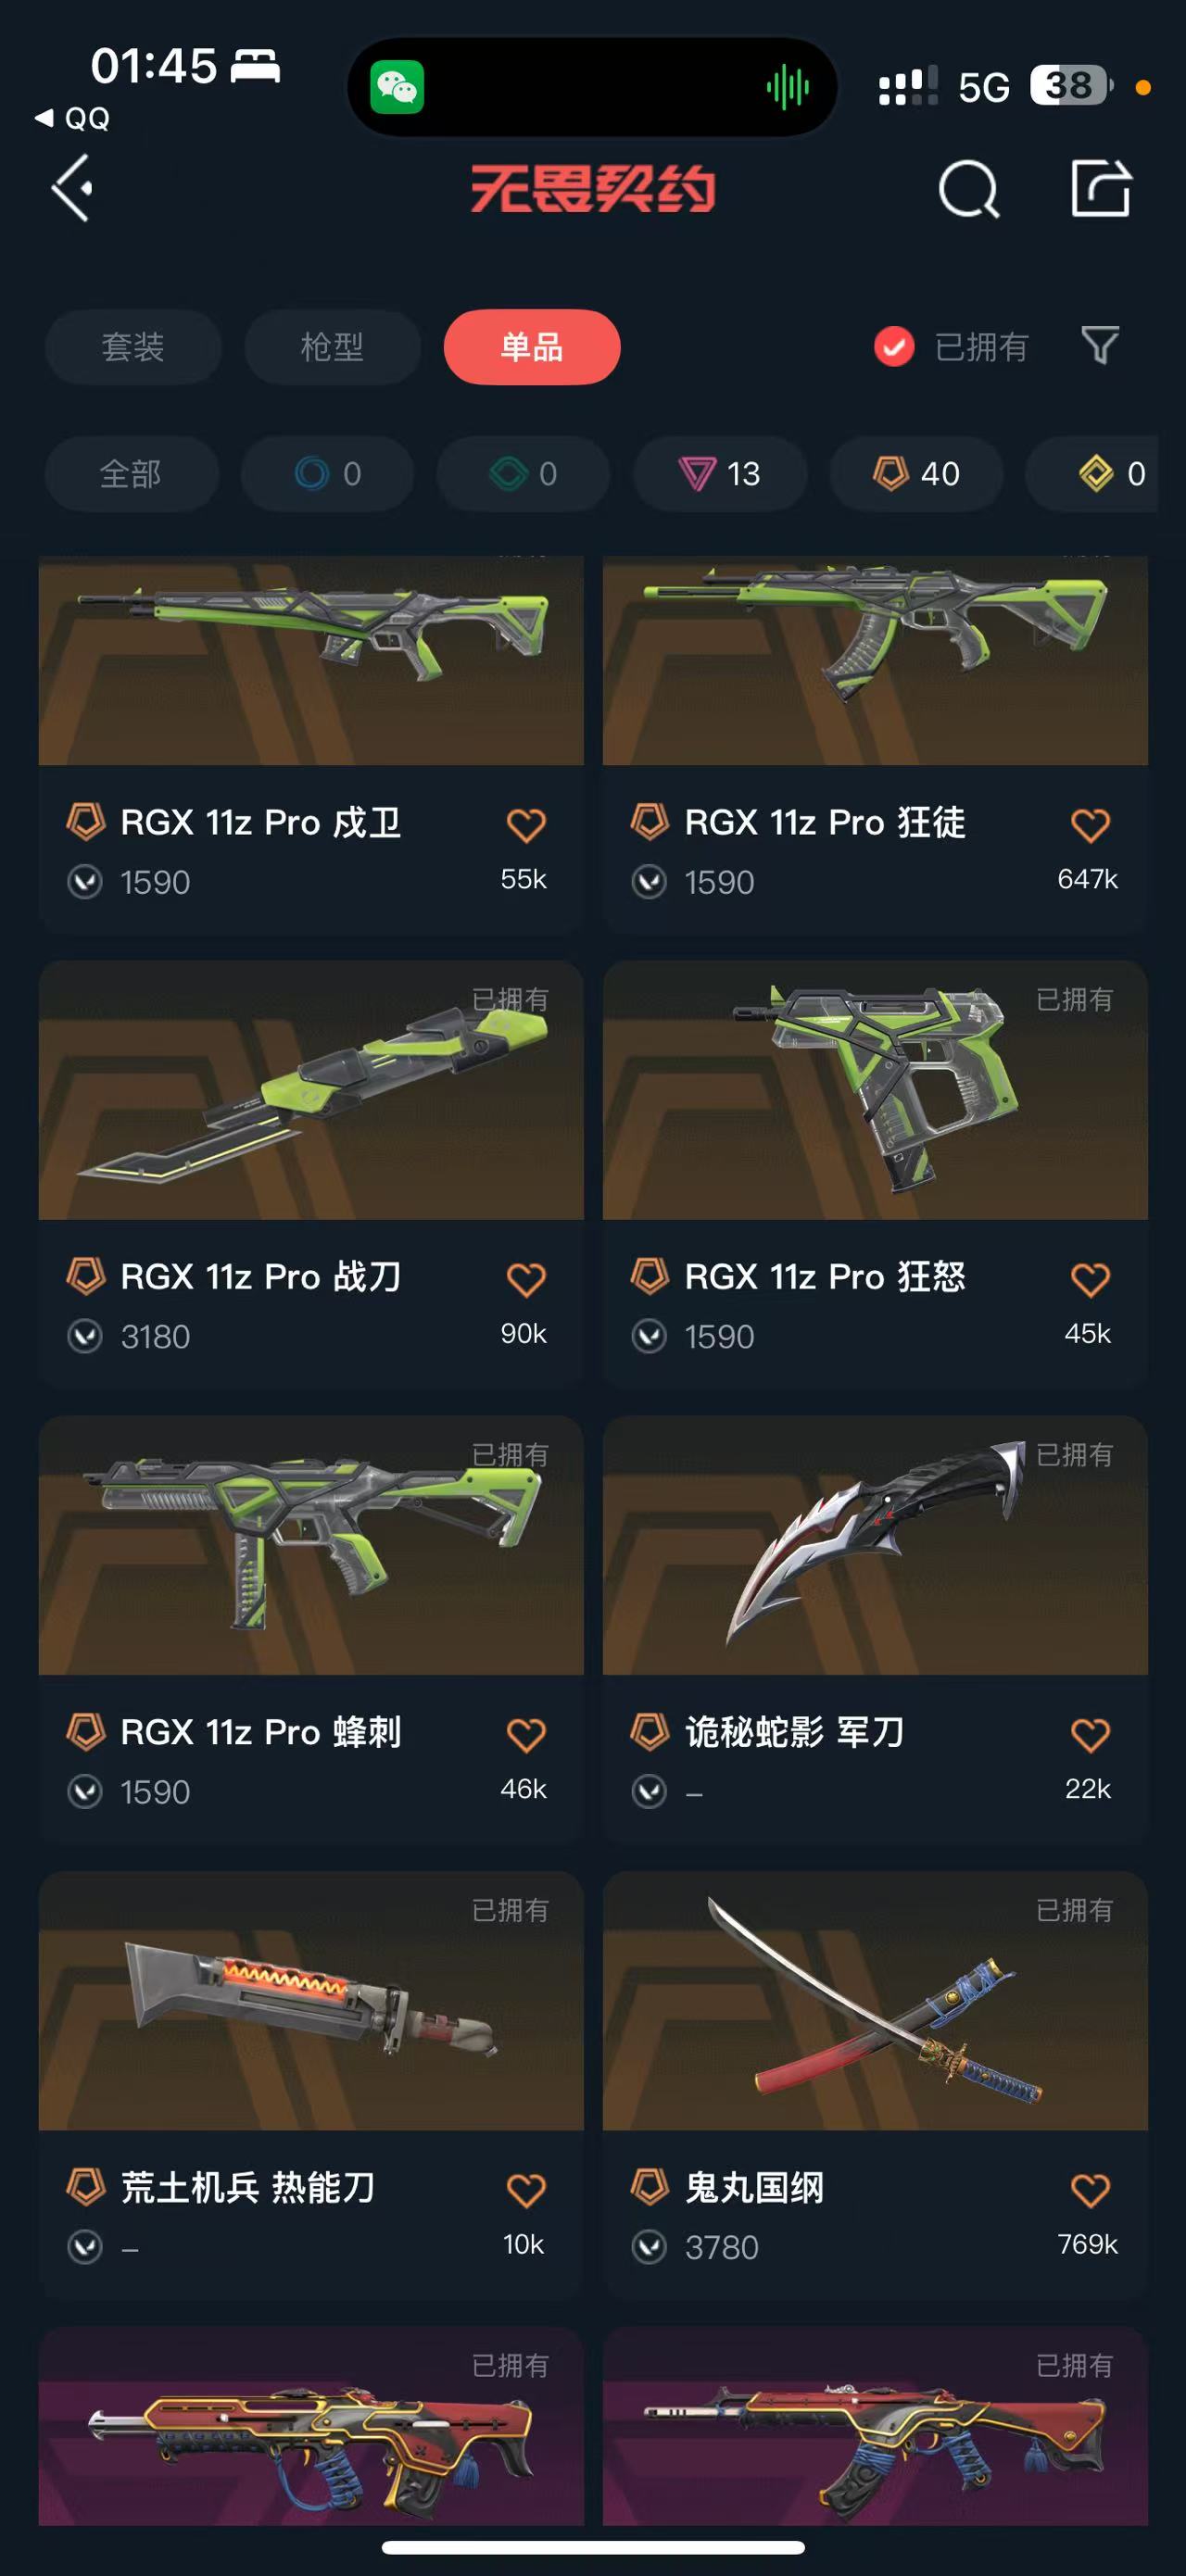Return to QQ via status bar link

pyautogui.click(x=72, y=118)
